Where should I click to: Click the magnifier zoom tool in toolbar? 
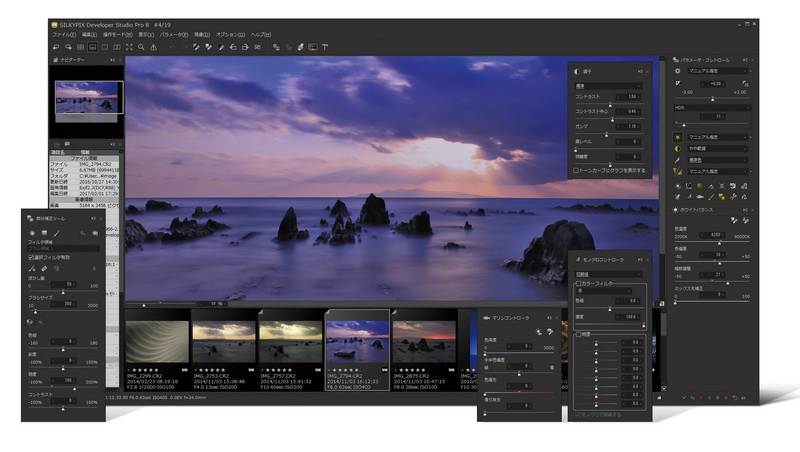coord(141,46)
